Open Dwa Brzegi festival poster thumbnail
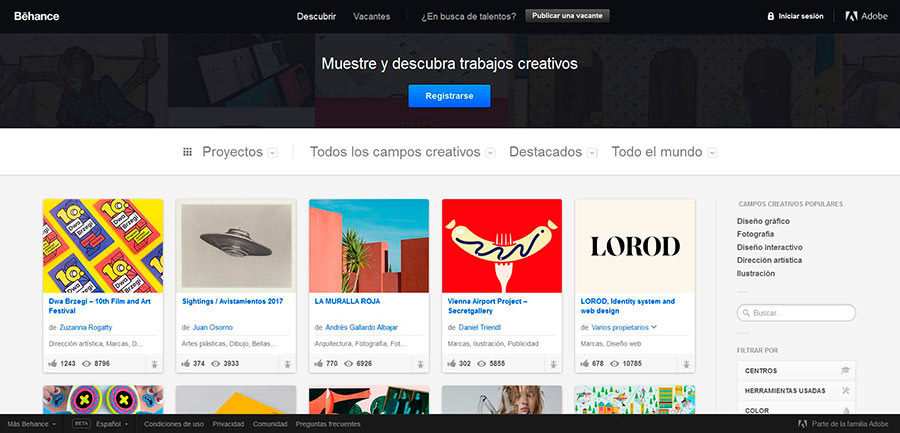 103,246
